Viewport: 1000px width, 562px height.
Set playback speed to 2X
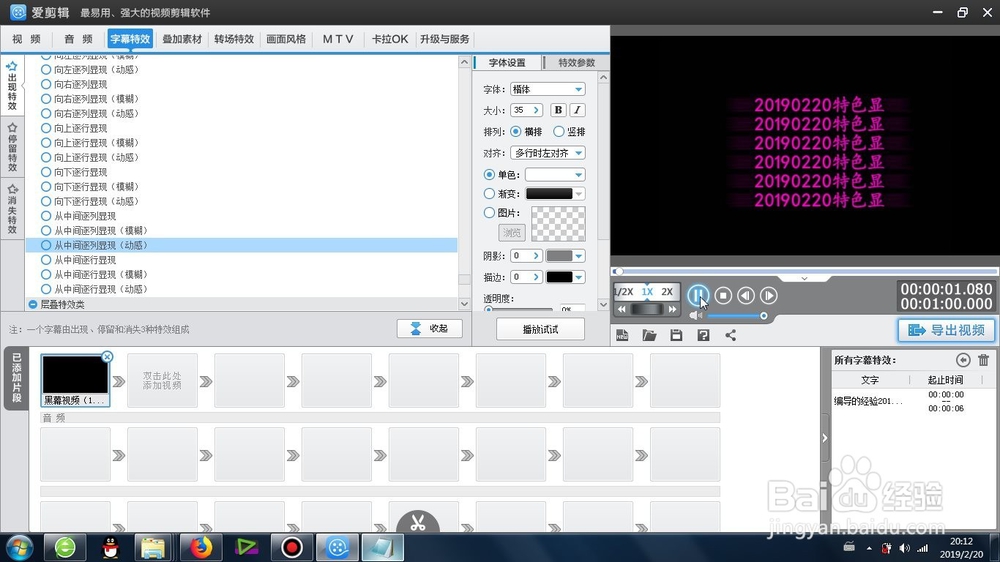(667, 292)
